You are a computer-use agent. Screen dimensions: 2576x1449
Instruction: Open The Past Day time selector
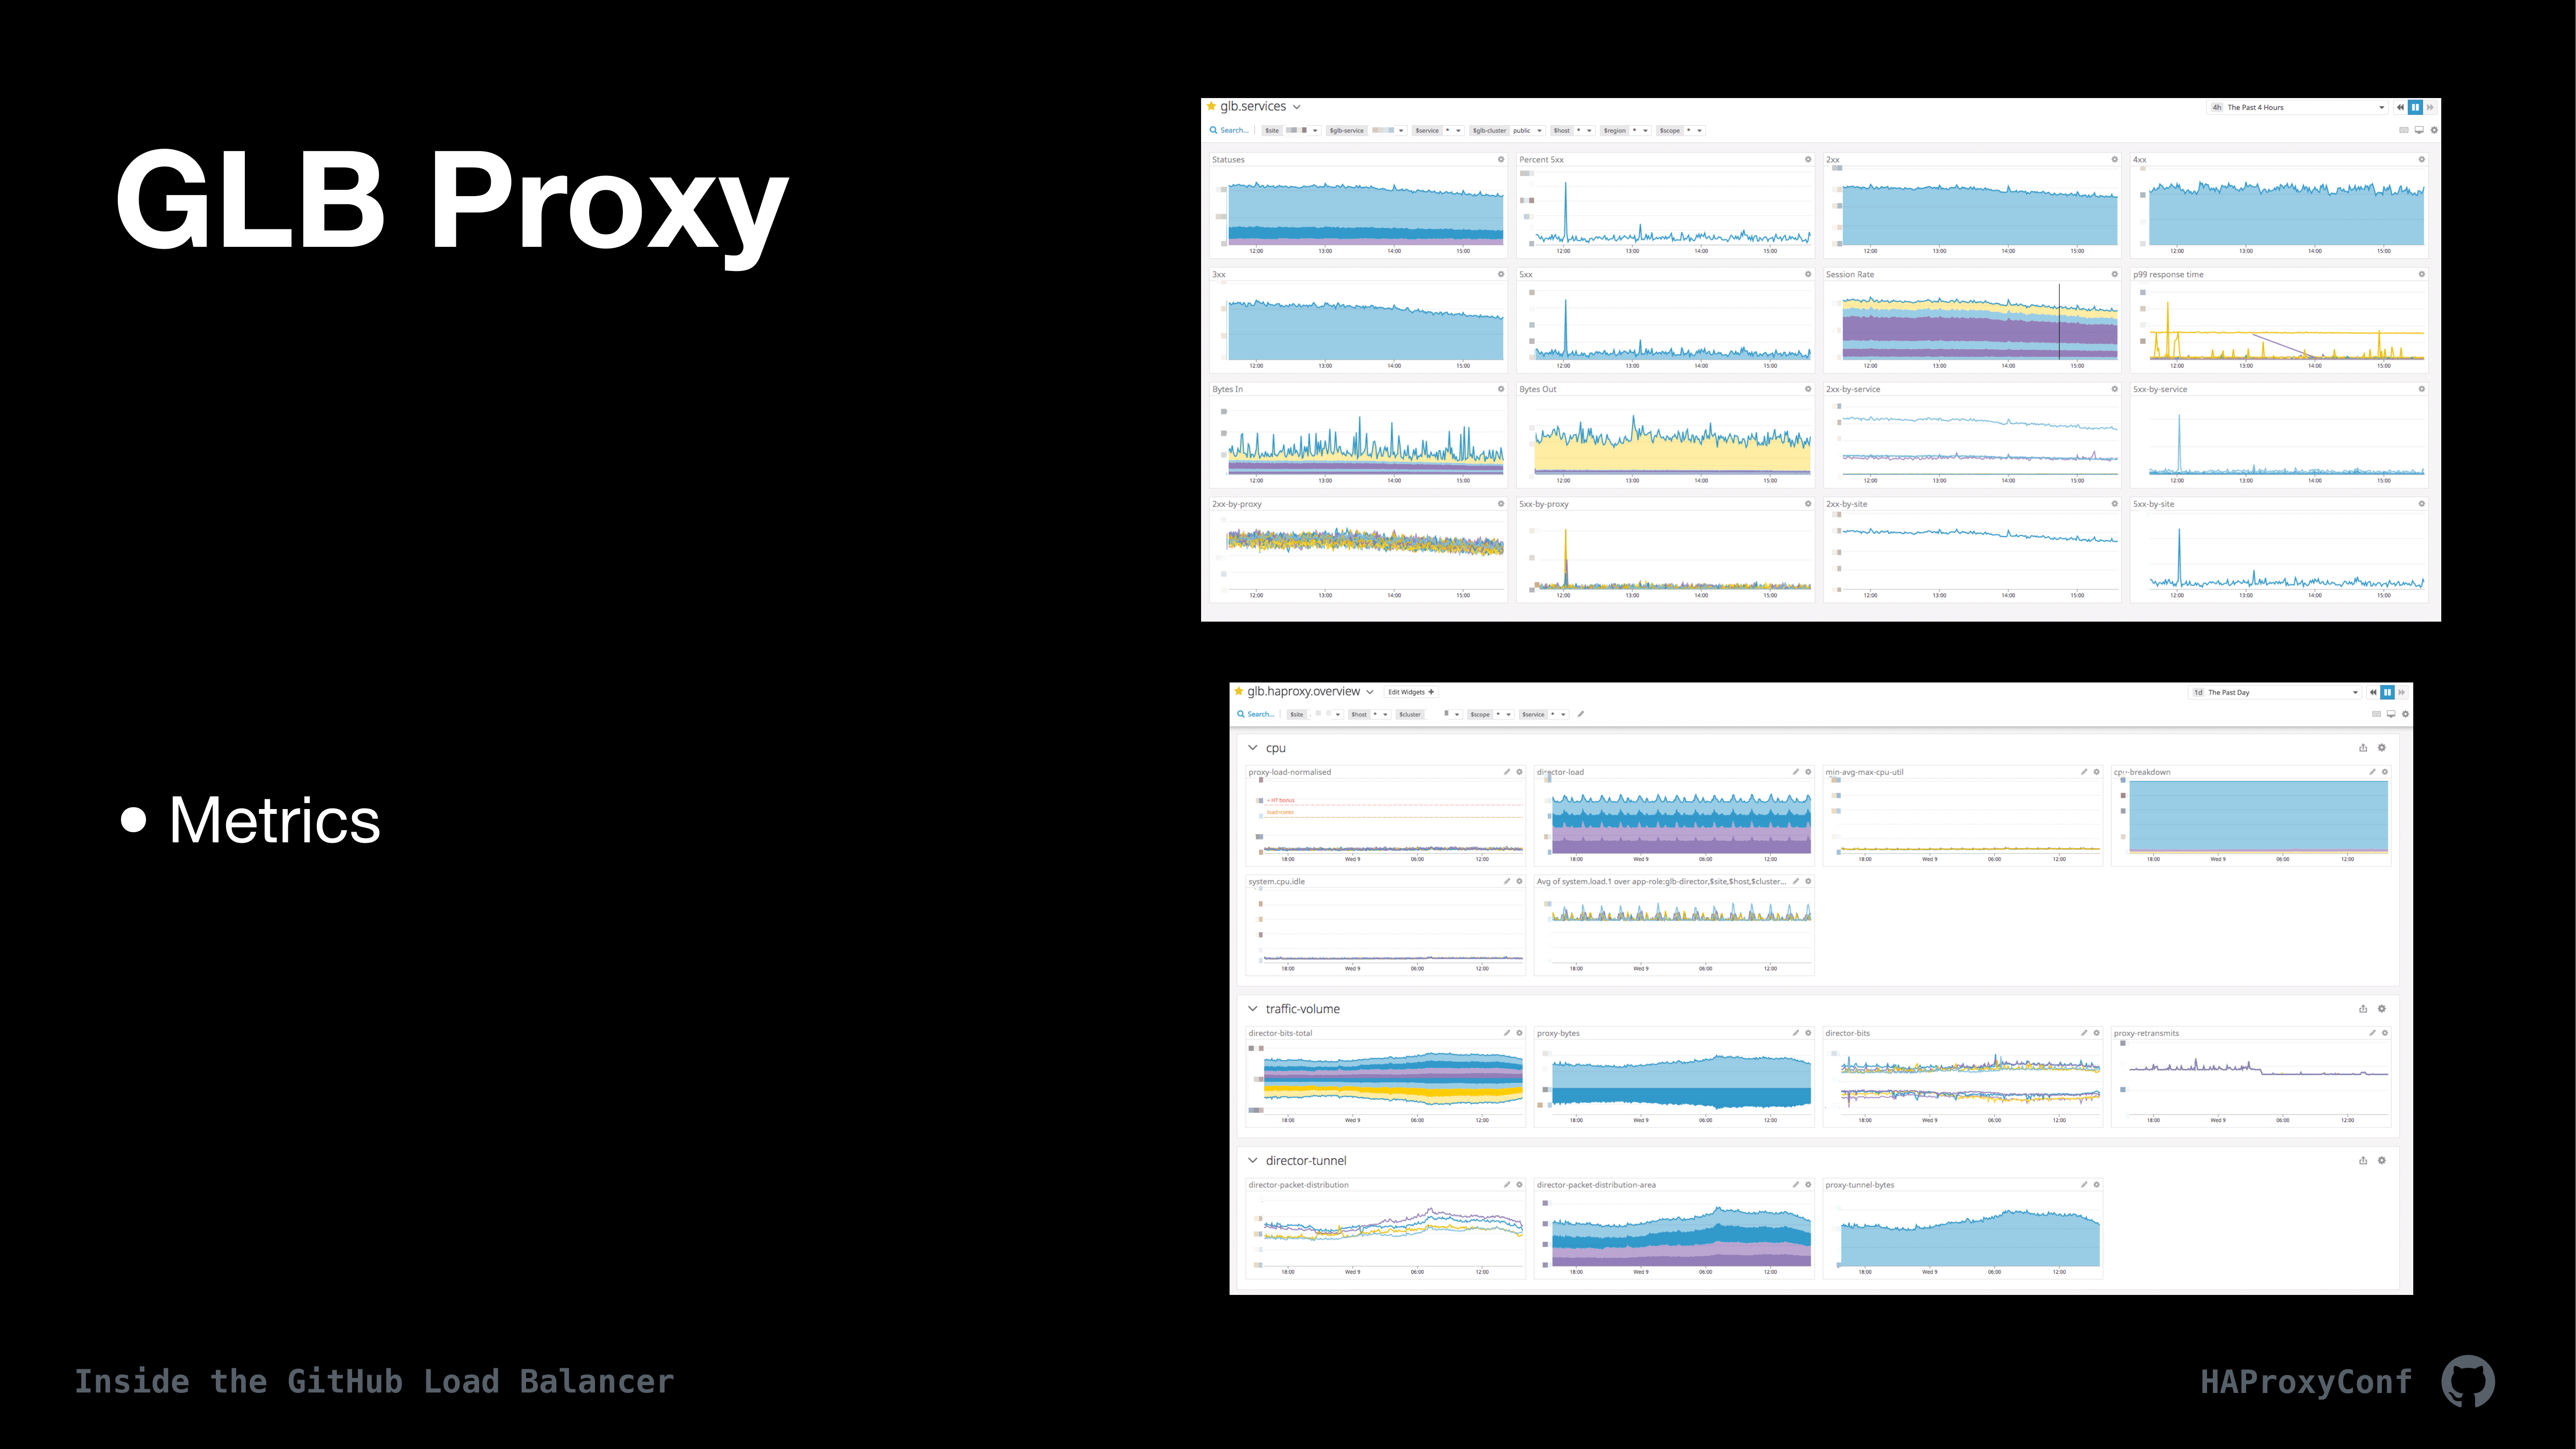[x=2275, y=692]
